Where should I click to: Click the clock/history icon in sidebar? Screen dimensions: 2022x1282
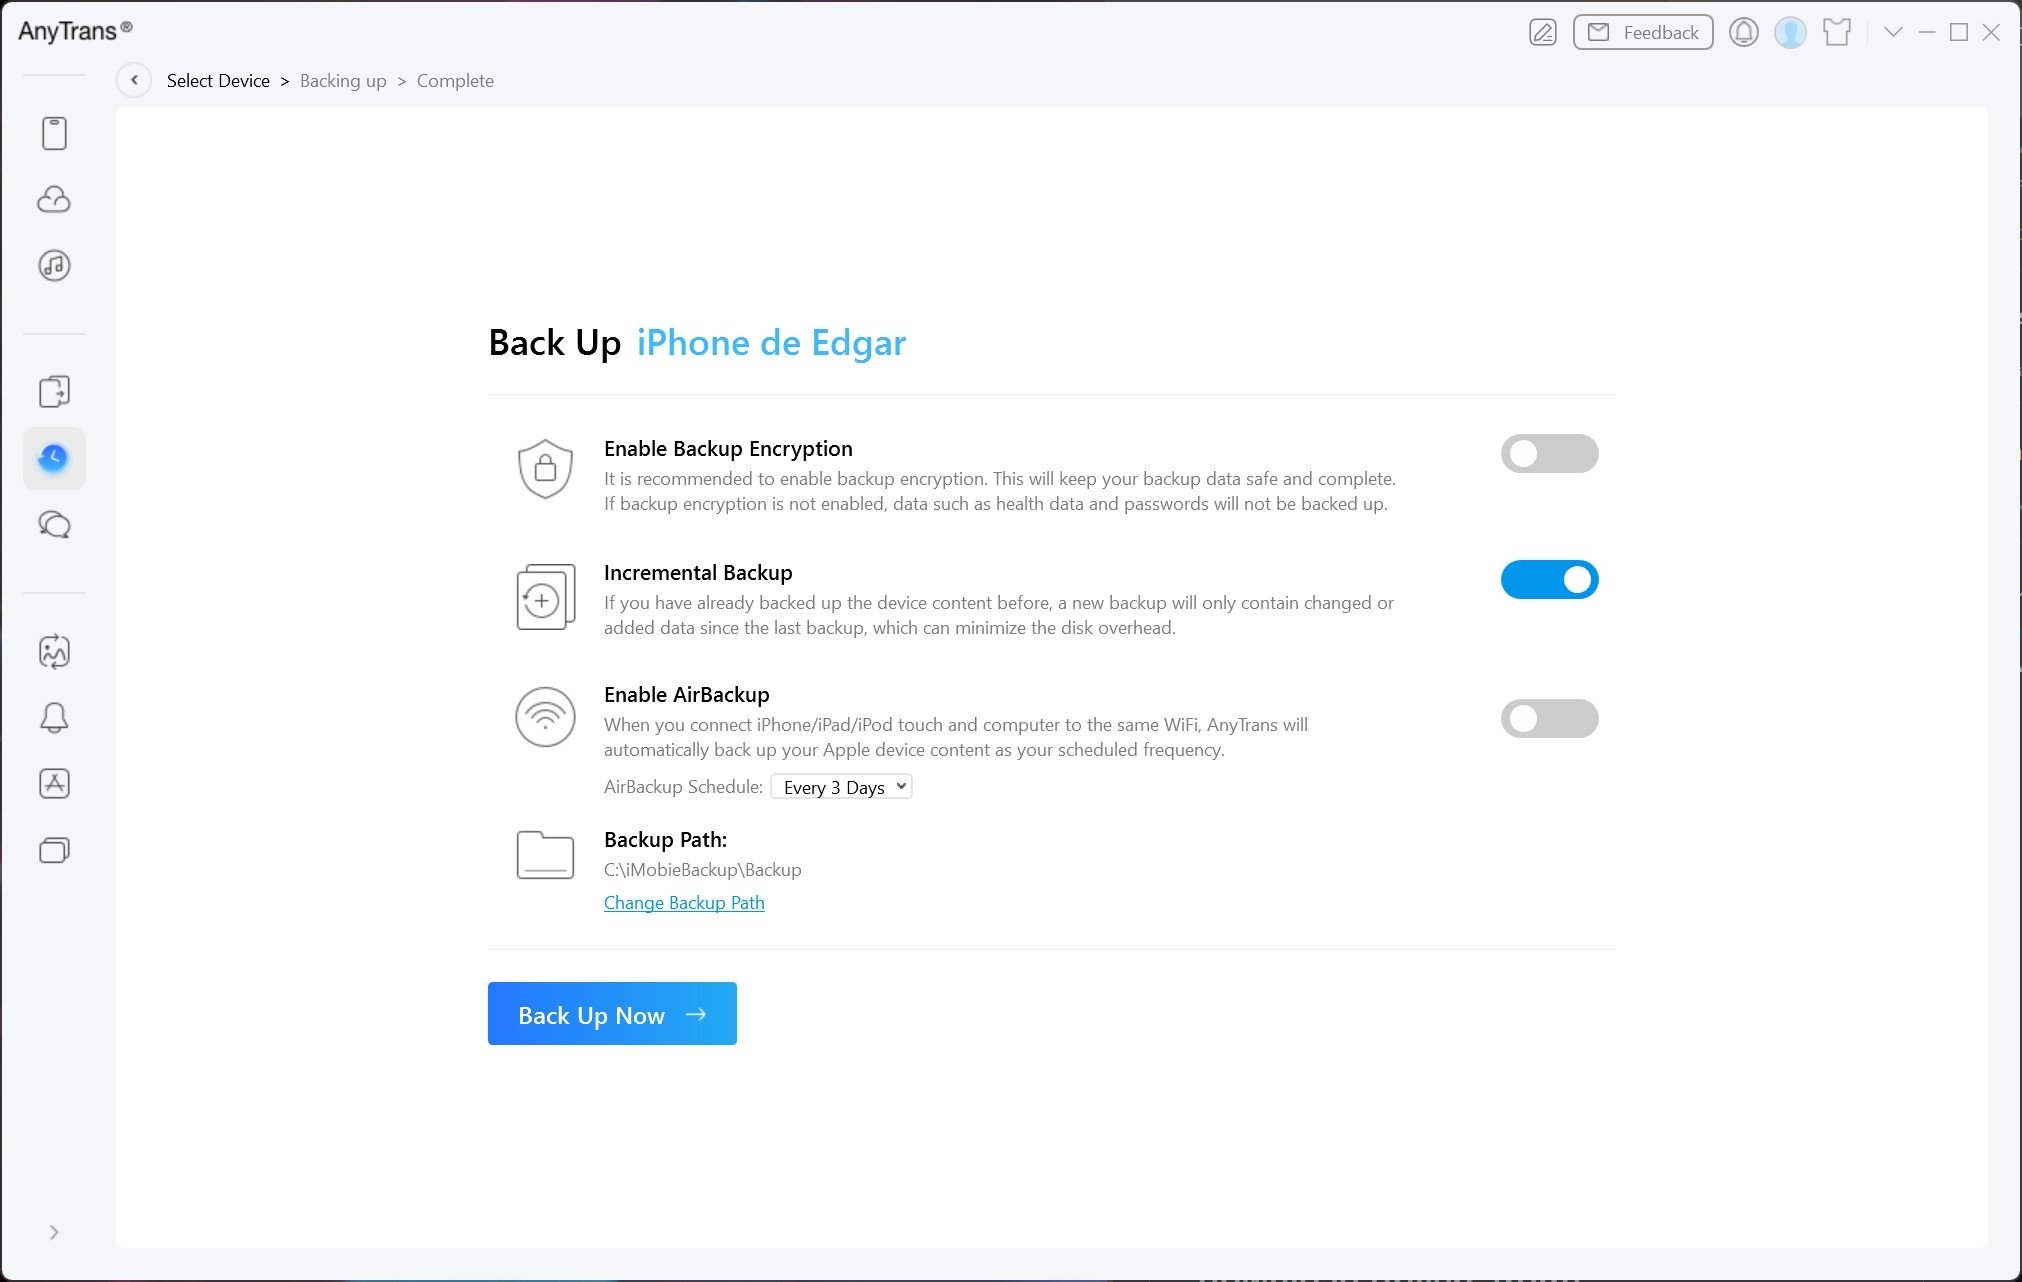click(53, 457)
